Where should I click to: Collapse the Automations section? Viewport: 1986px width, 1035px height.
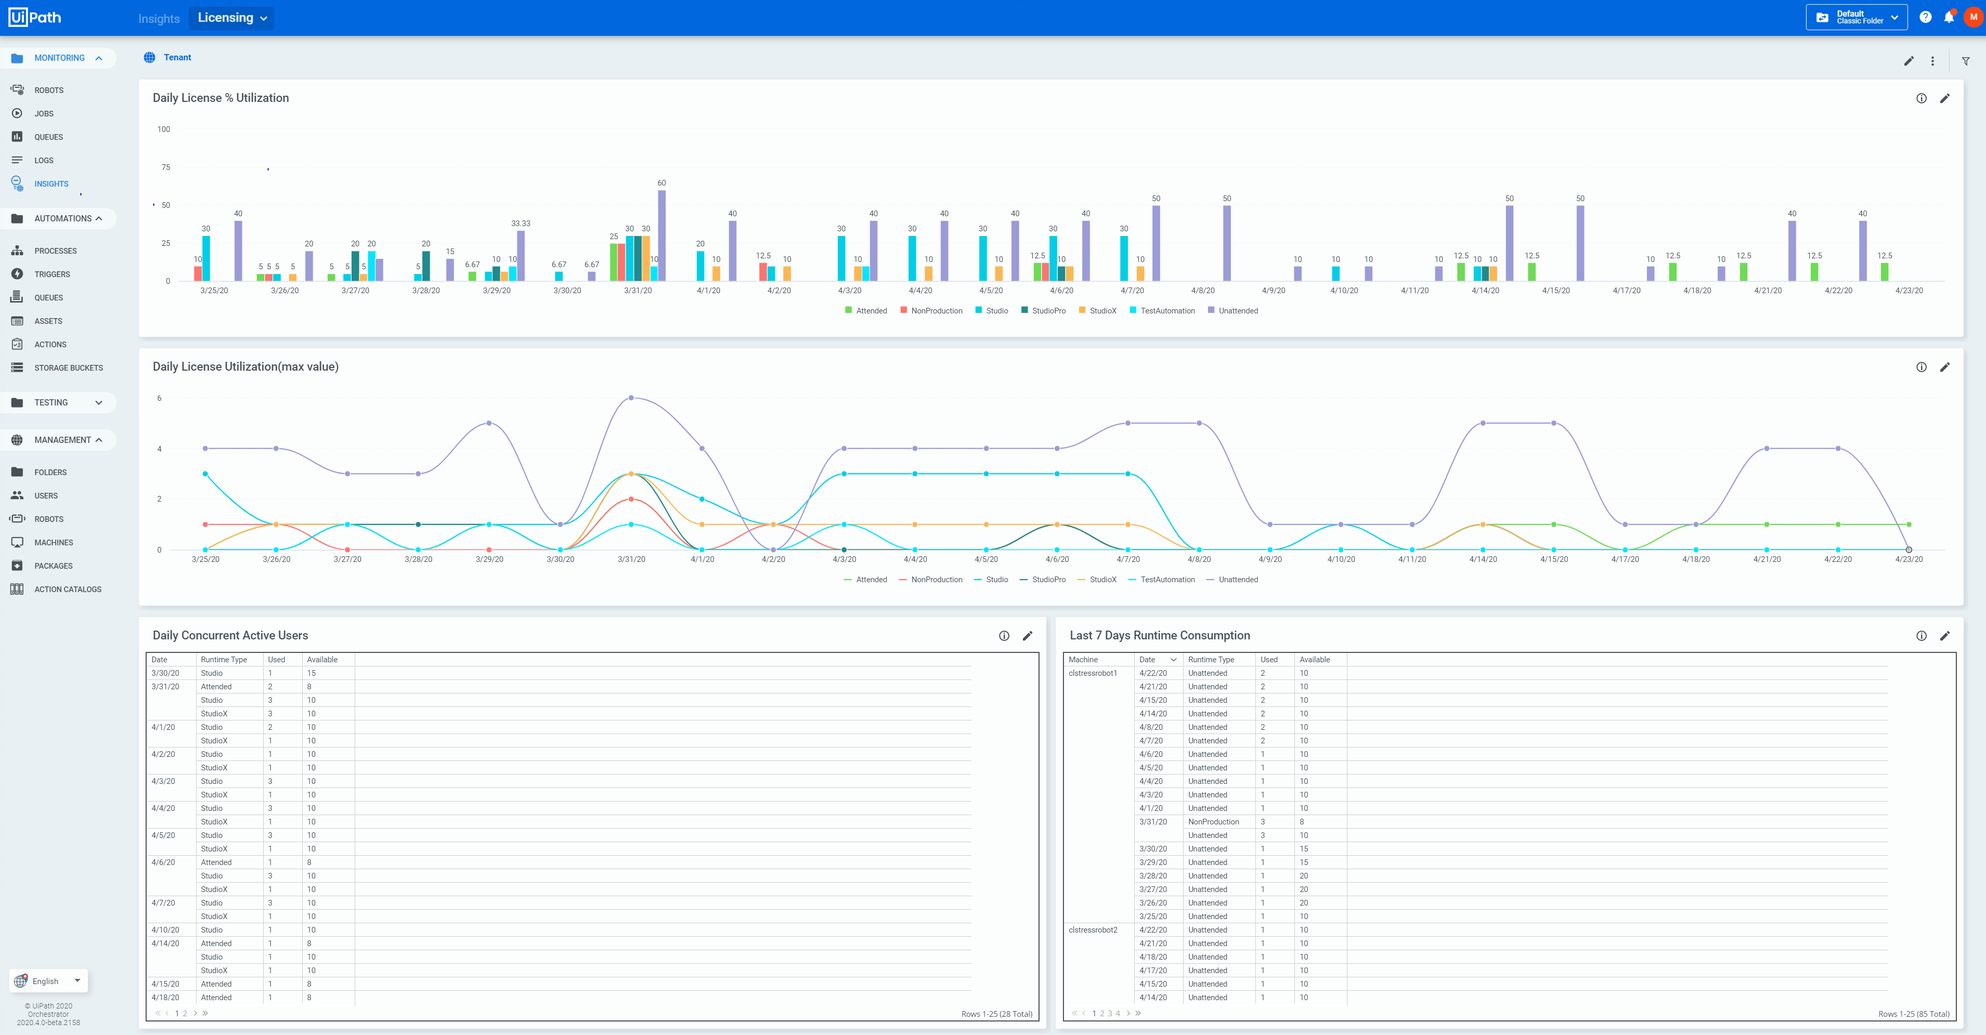coord(99,218)
